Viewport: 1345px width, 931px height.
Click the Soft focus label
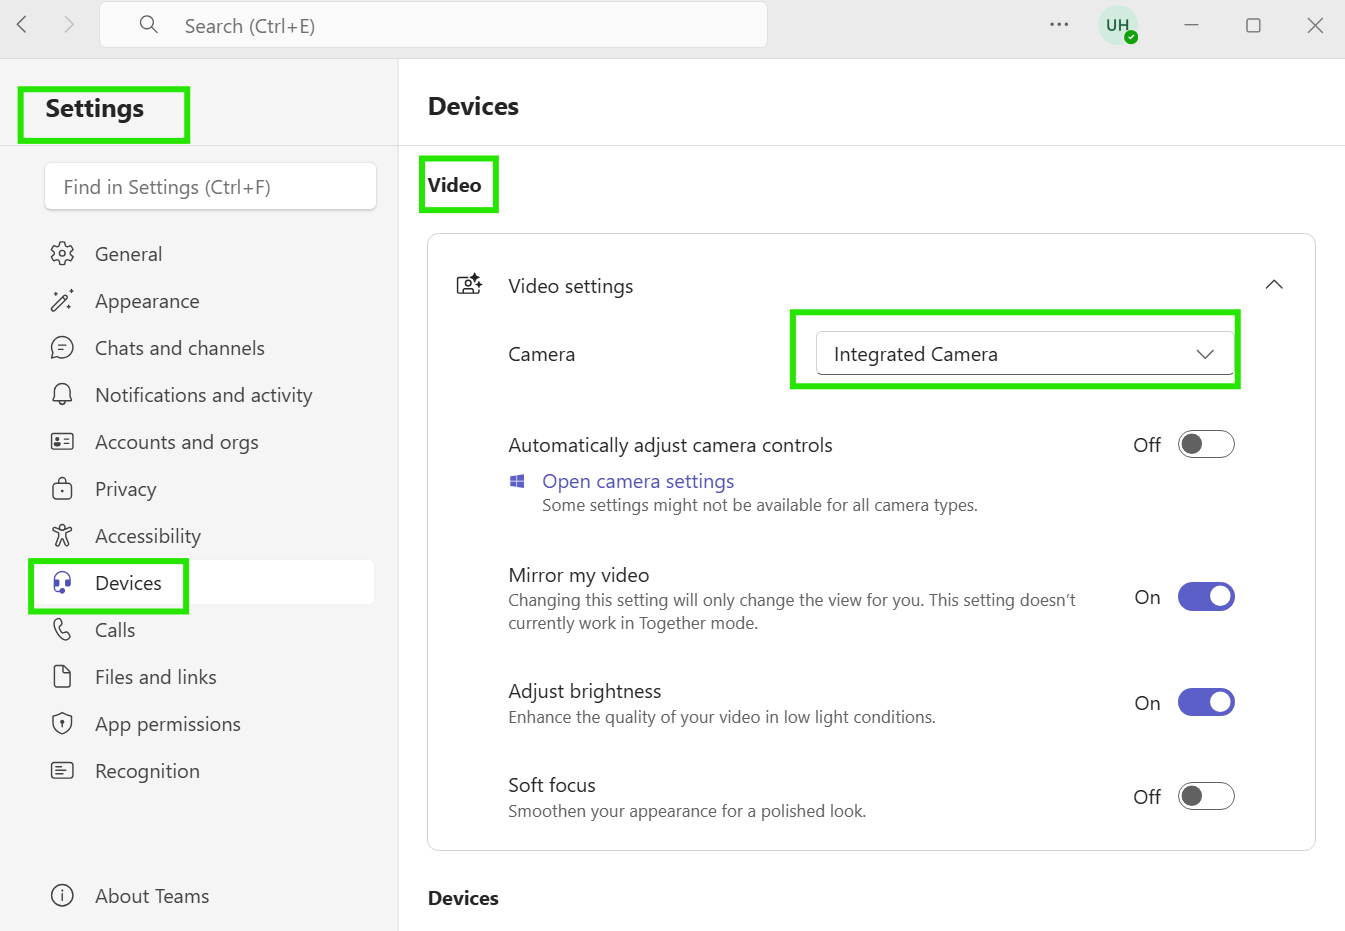(x=552, y=785)
